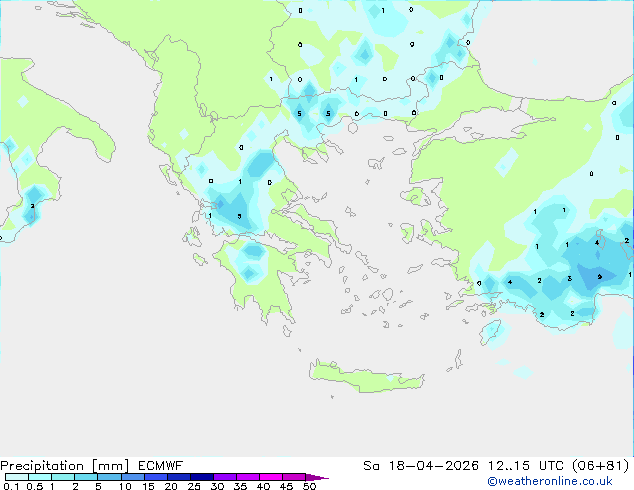Click the 'Precipitation [mm]' title text
634x490 pixels.
(64, 466)
